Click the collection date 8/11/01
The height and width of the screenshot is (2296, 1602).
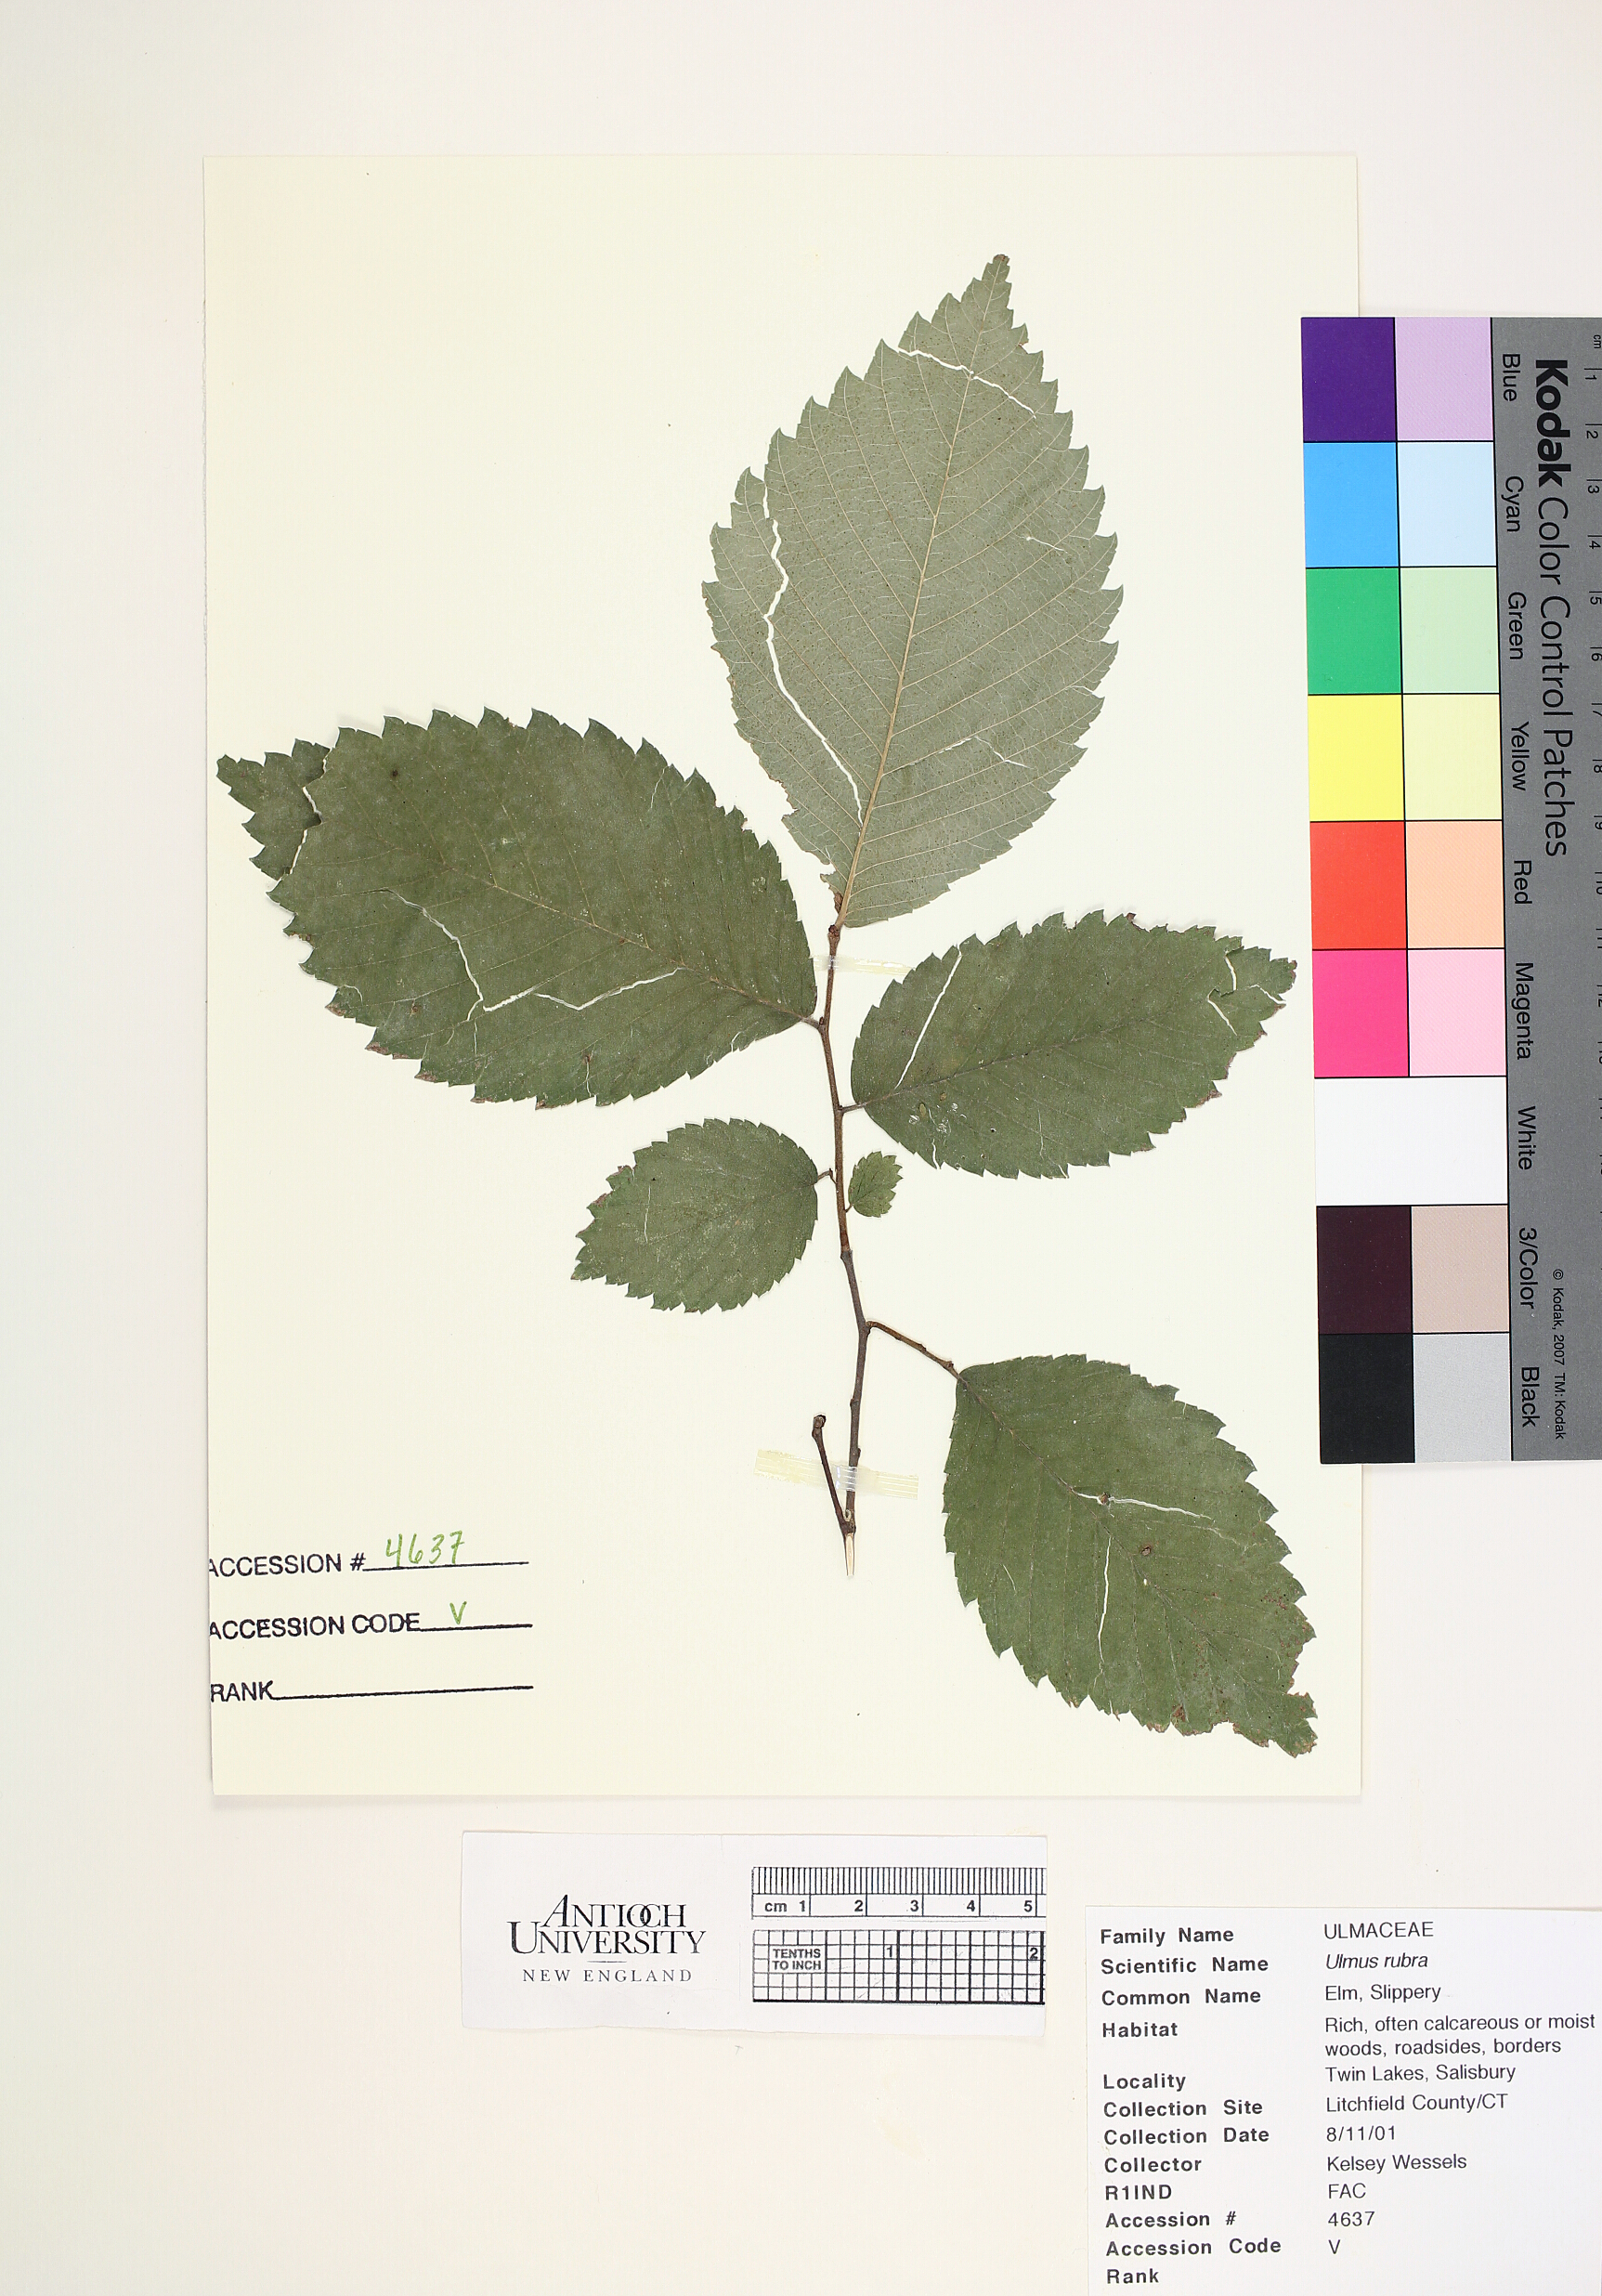click(x=1360, y=2133)
